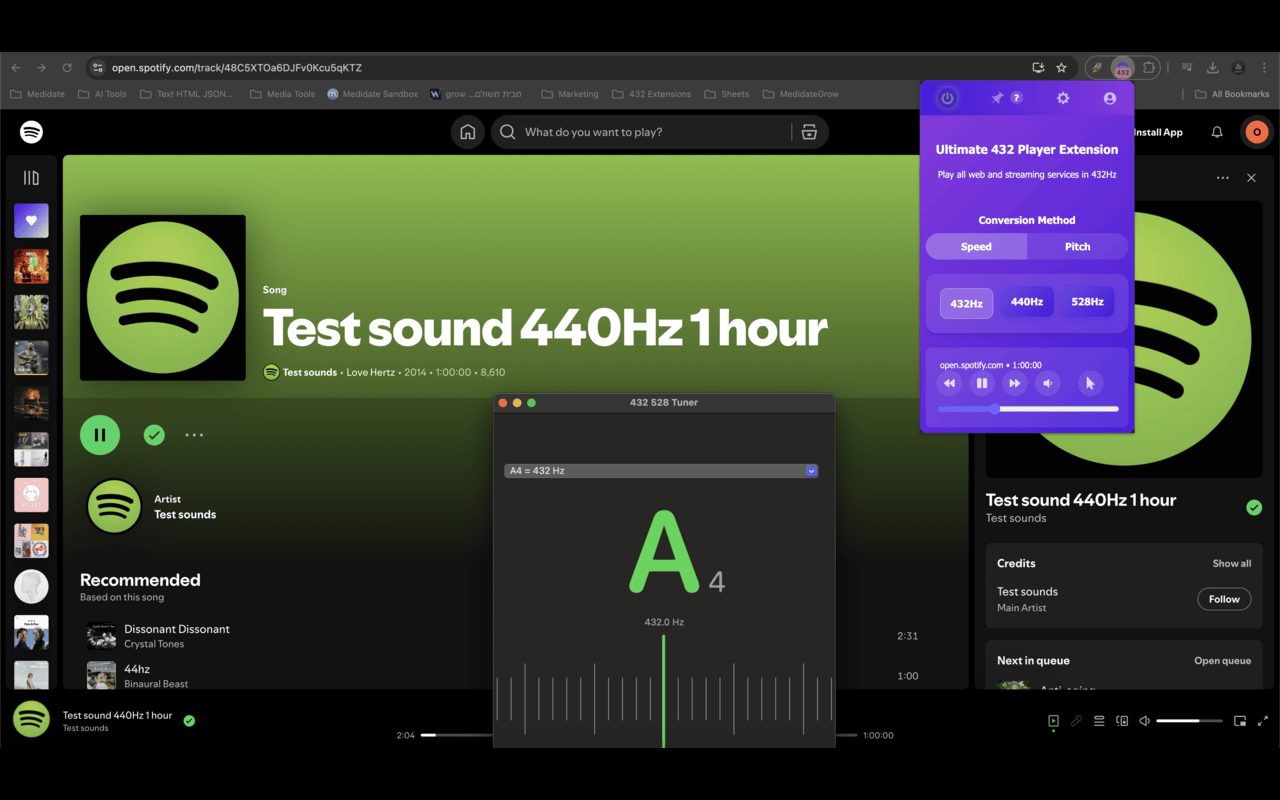Click the extension account icon
Image resolution: width=1280 pixels, height=800 pixels.
point(1108,98)
